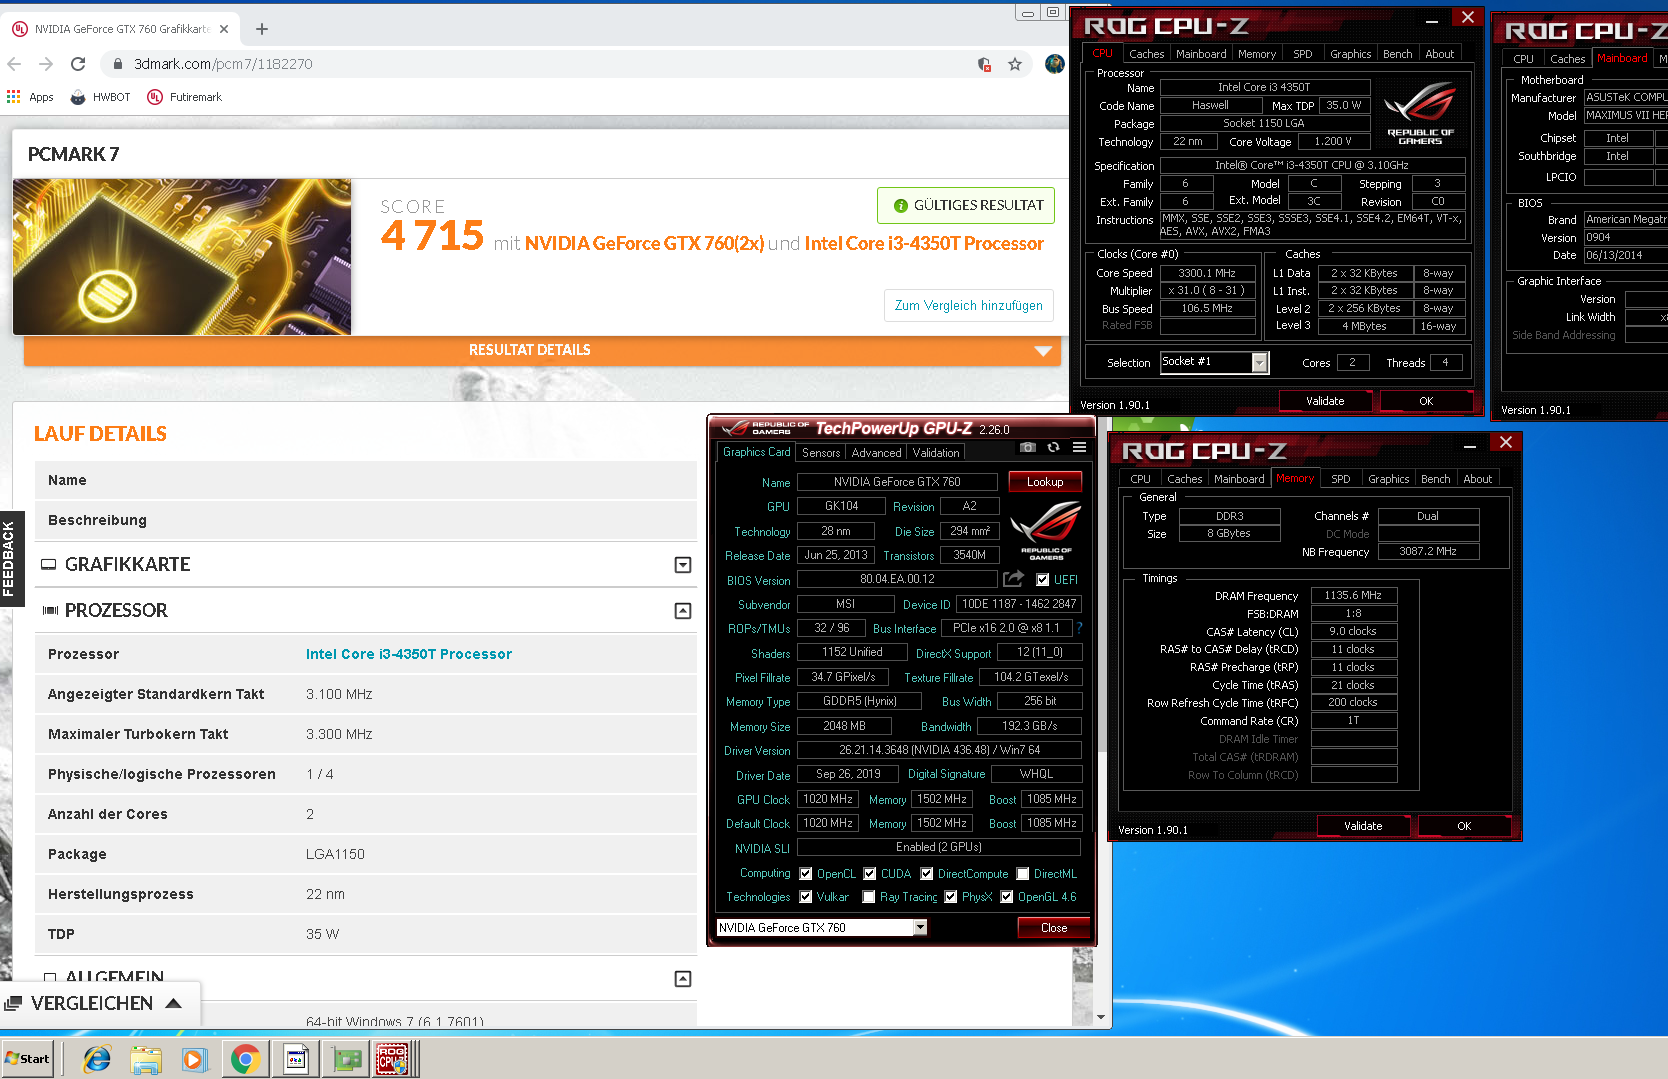Open Chrome profile avatar
Screen dimensions: 1668x1079
[1054, 64]
